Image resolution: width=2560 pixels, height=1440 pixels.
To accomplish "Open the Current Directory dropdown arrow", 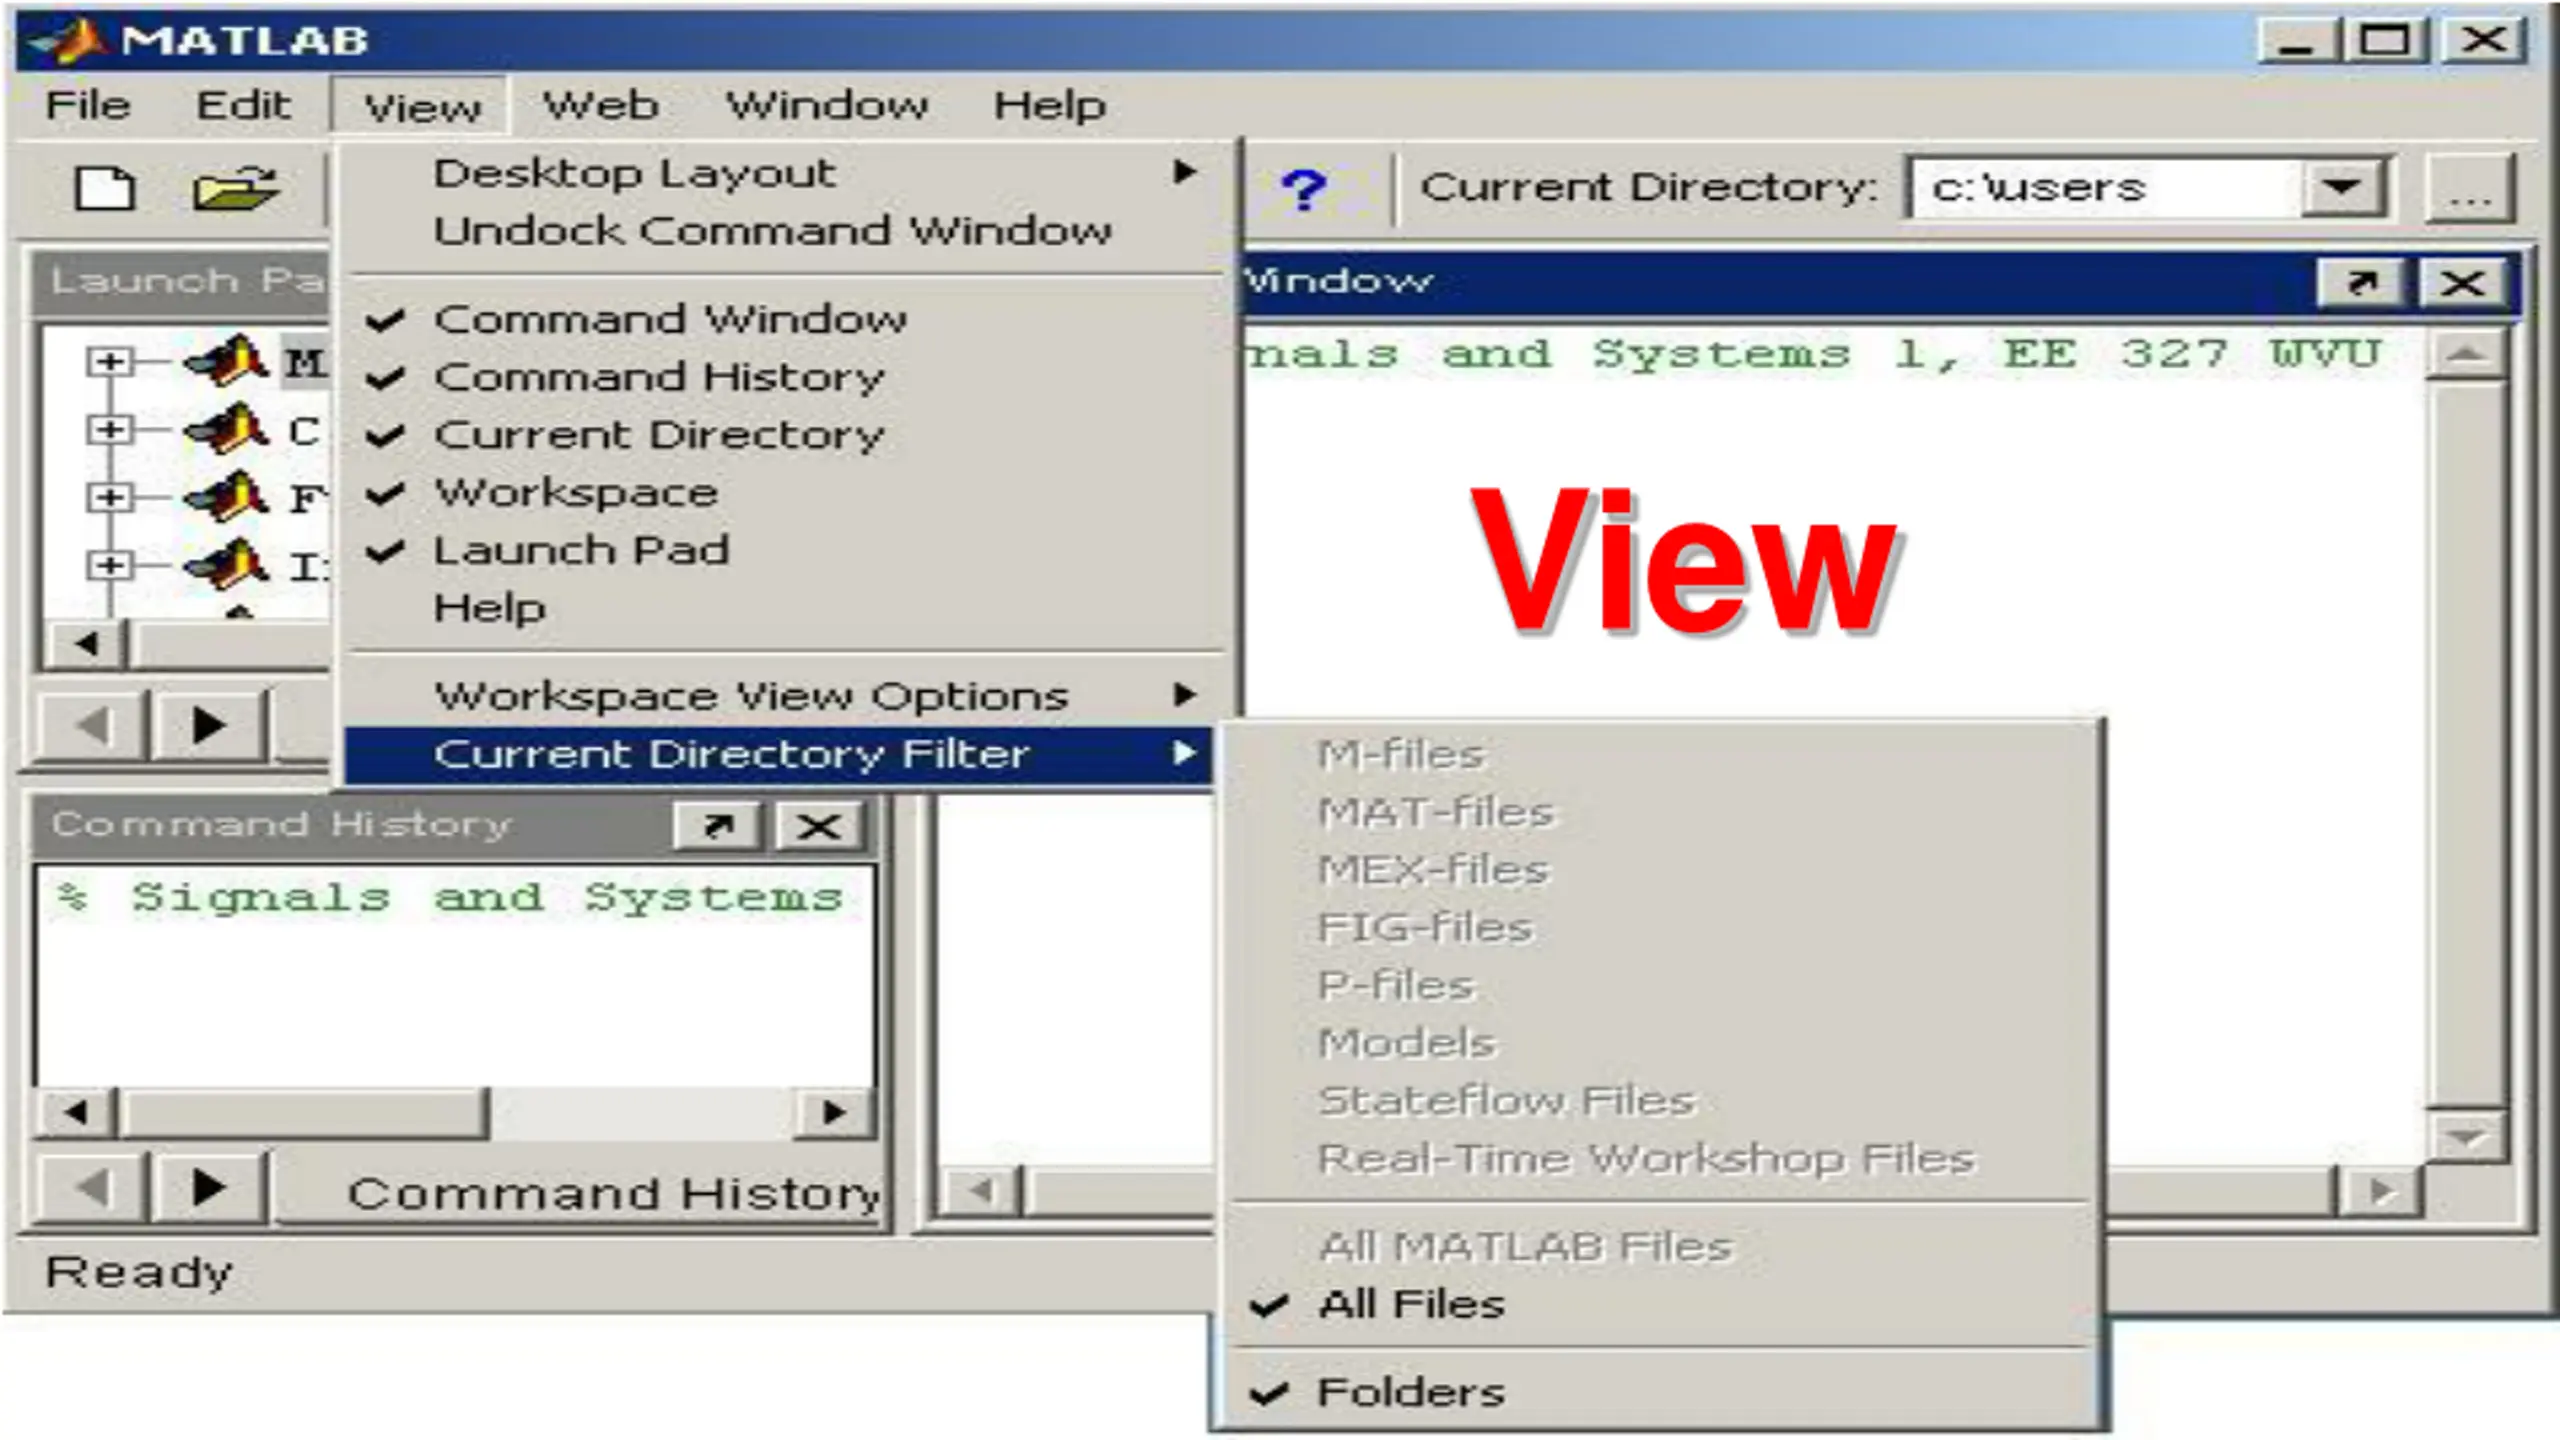I will (2341, 188).
